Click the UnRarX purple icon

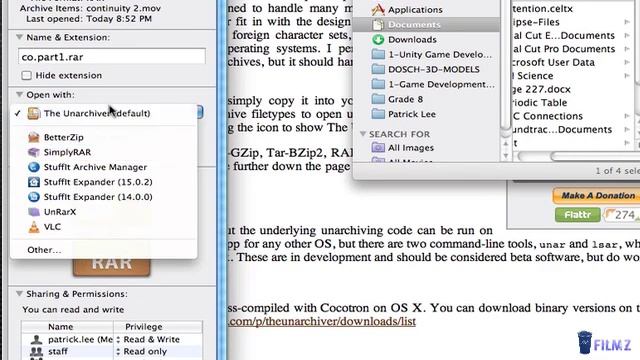point(34,212)
